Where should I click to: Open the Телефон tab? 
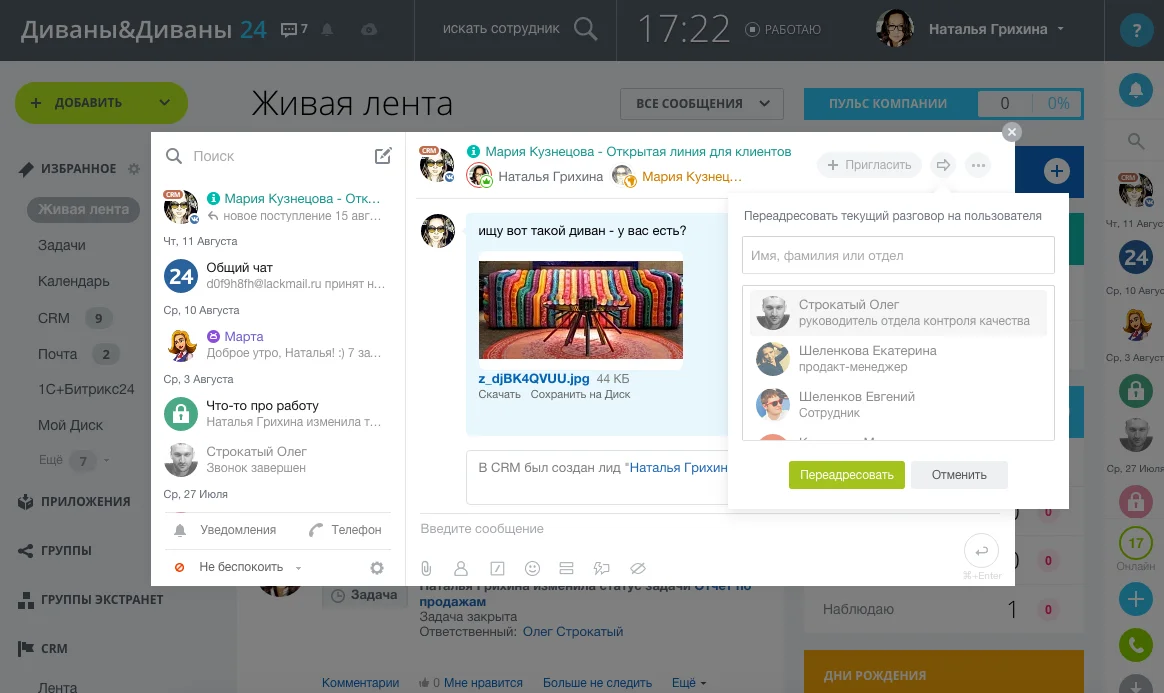(x=345, y=530)
